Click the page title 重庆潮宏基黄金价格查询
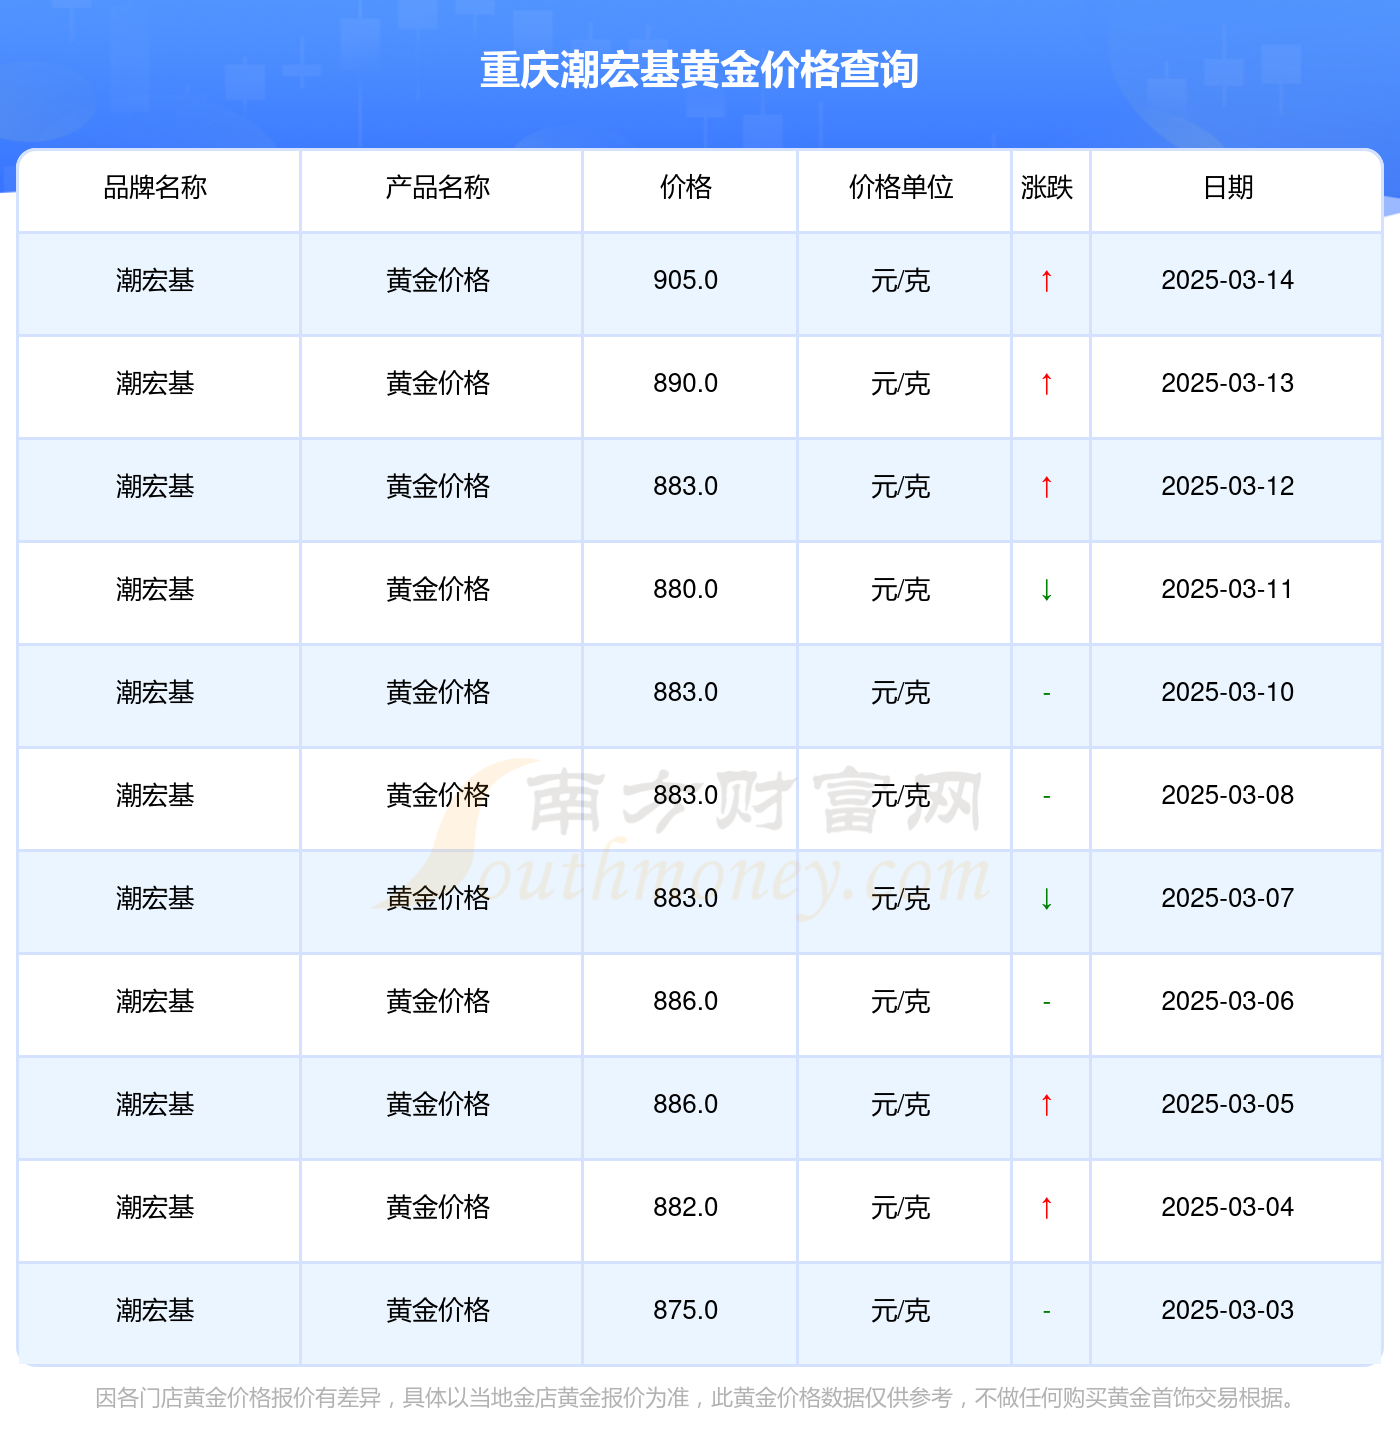Screen dimensions: 1400x1455 coord(699,70)
